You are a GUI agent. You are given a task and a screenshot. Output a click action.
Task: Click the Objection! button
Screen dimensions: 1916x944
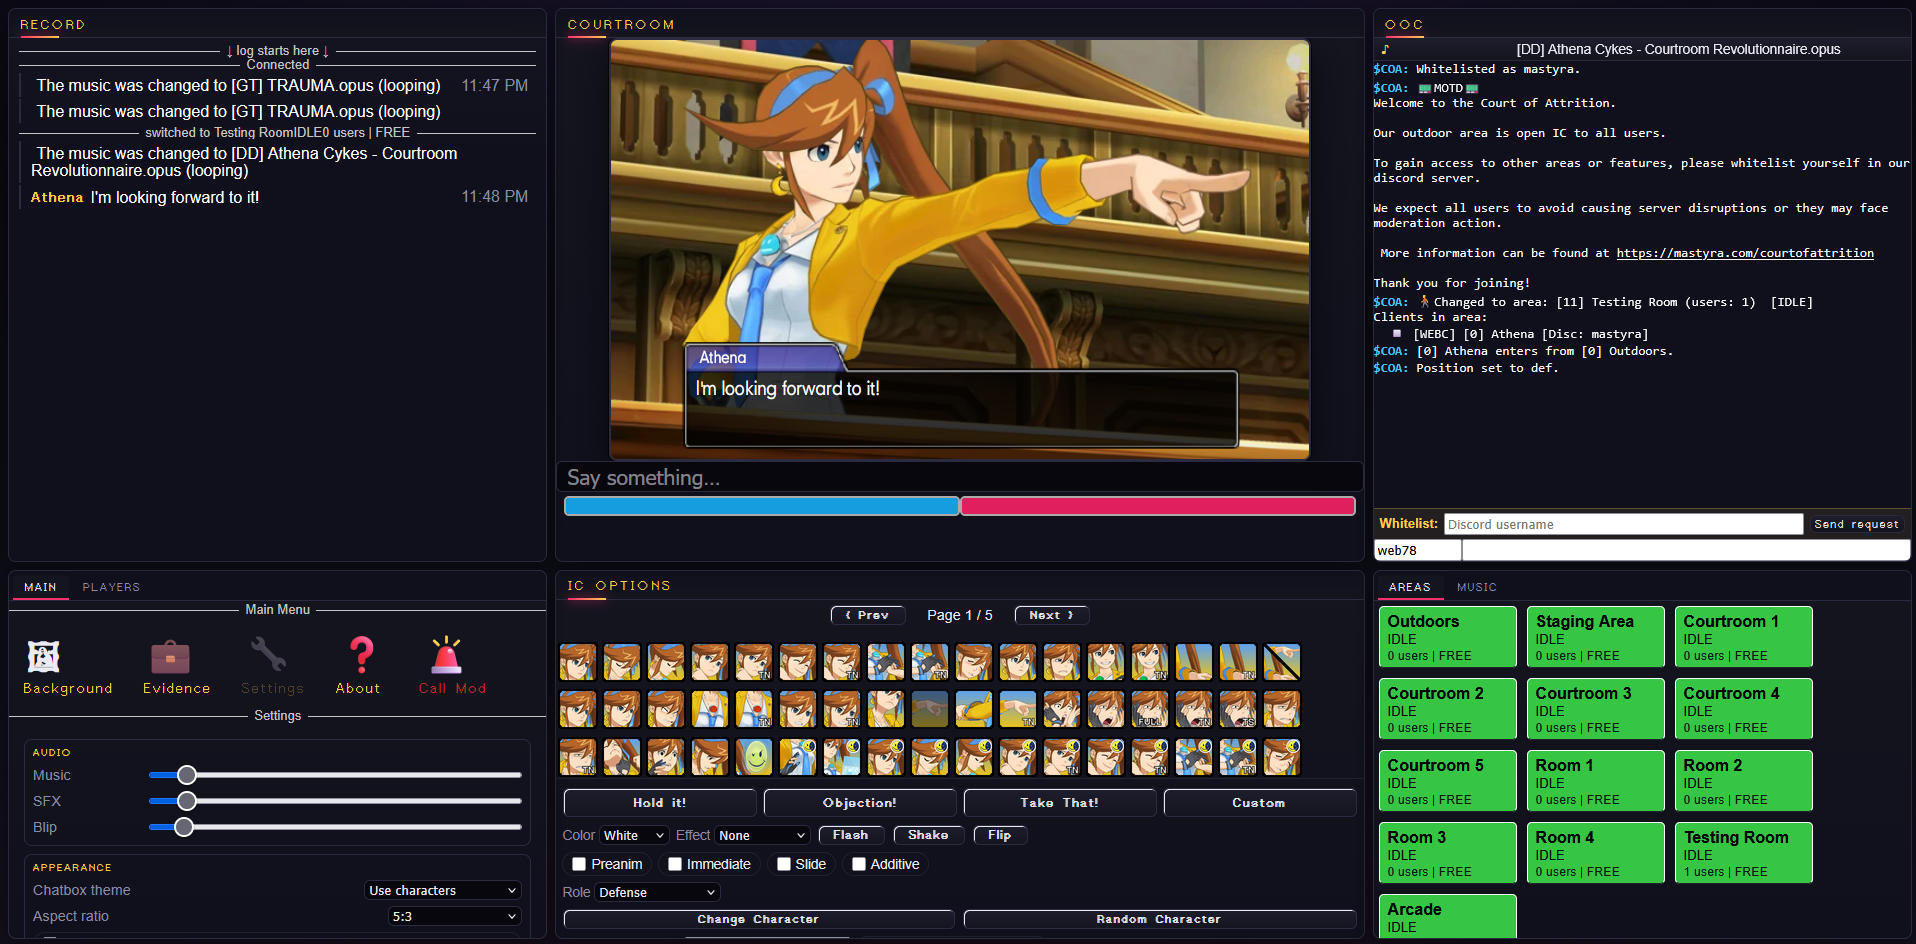(860, 803)
